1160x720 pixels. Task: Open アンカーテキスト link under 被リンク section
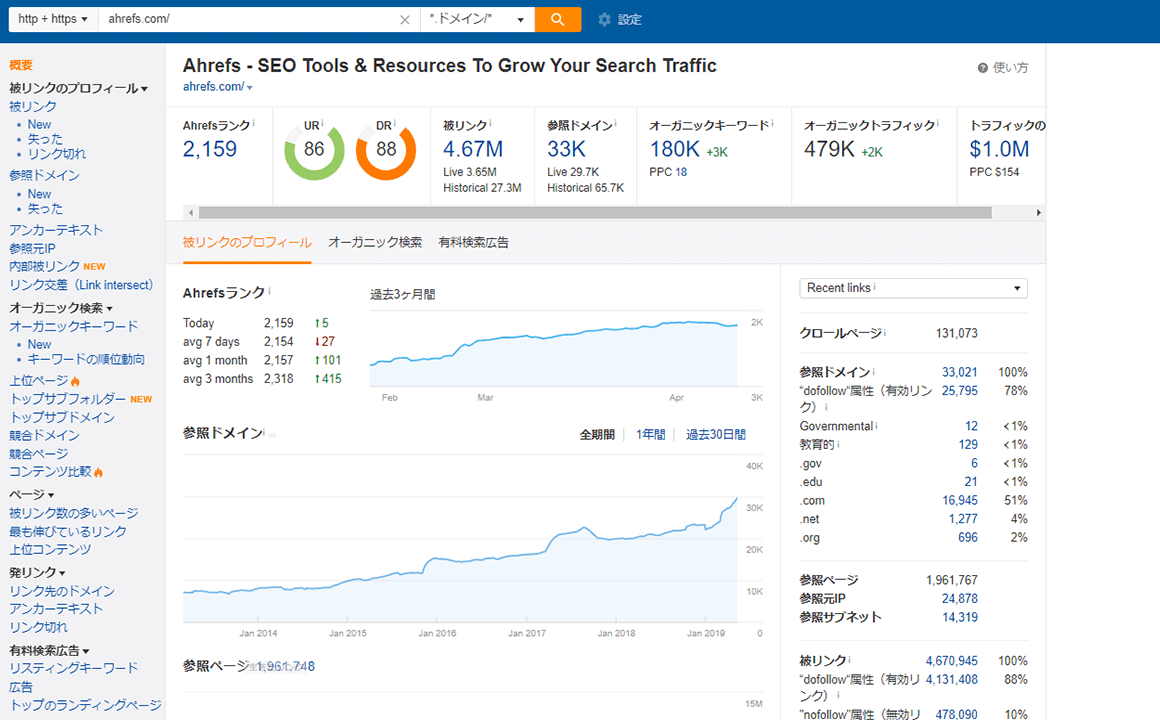(x=56, y=230)
